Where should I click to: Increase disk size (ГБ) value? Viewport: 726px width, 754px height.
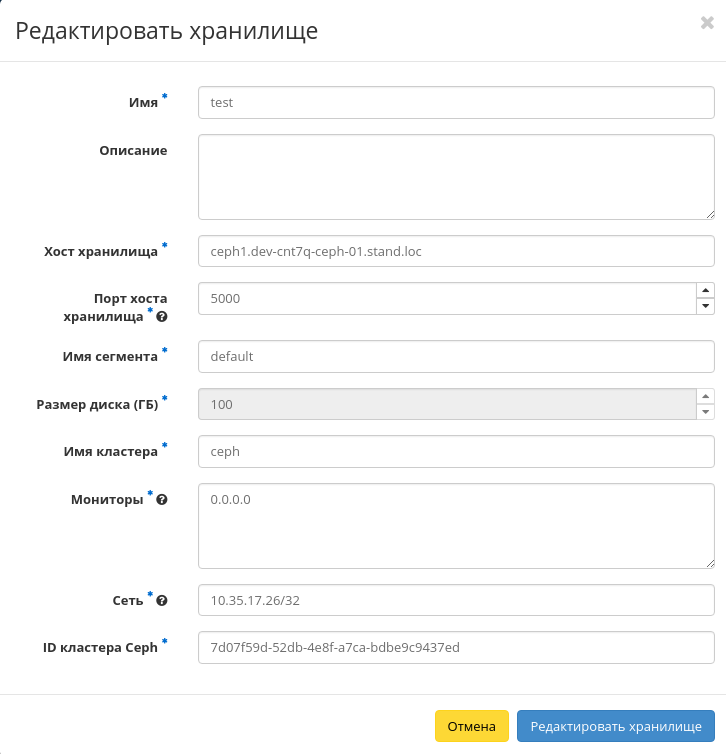(x=705, y=397)
